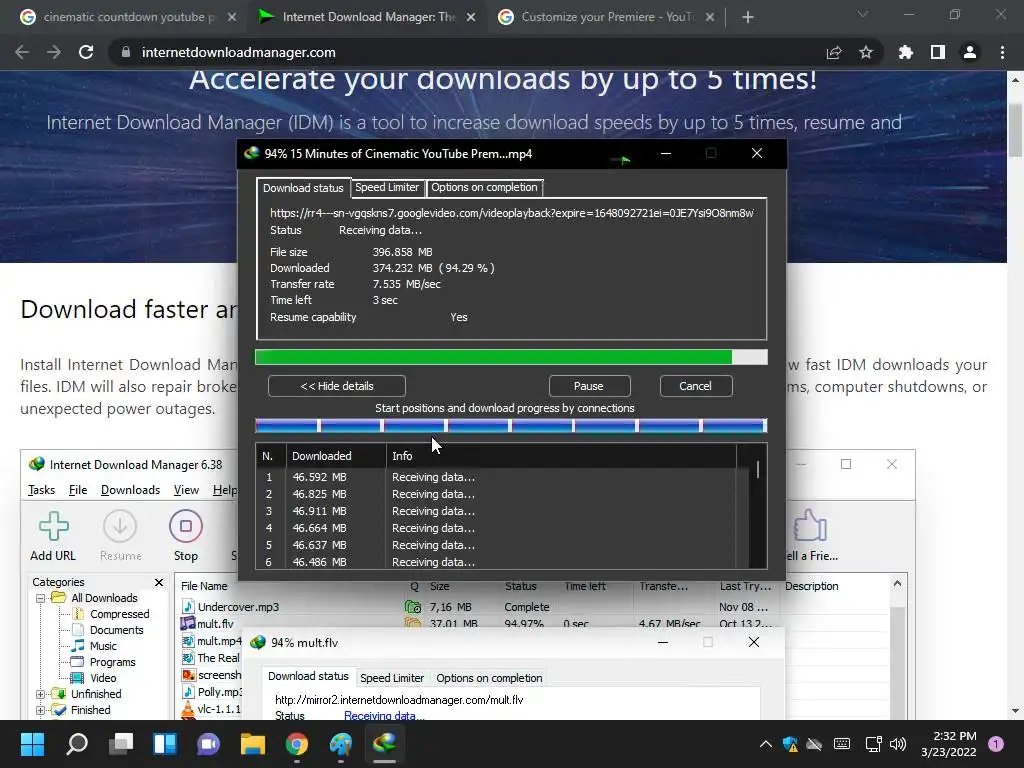Bookmark this page with star icon
The width and height of the screenshot is (1024, 768).
(x=866, y=52)
